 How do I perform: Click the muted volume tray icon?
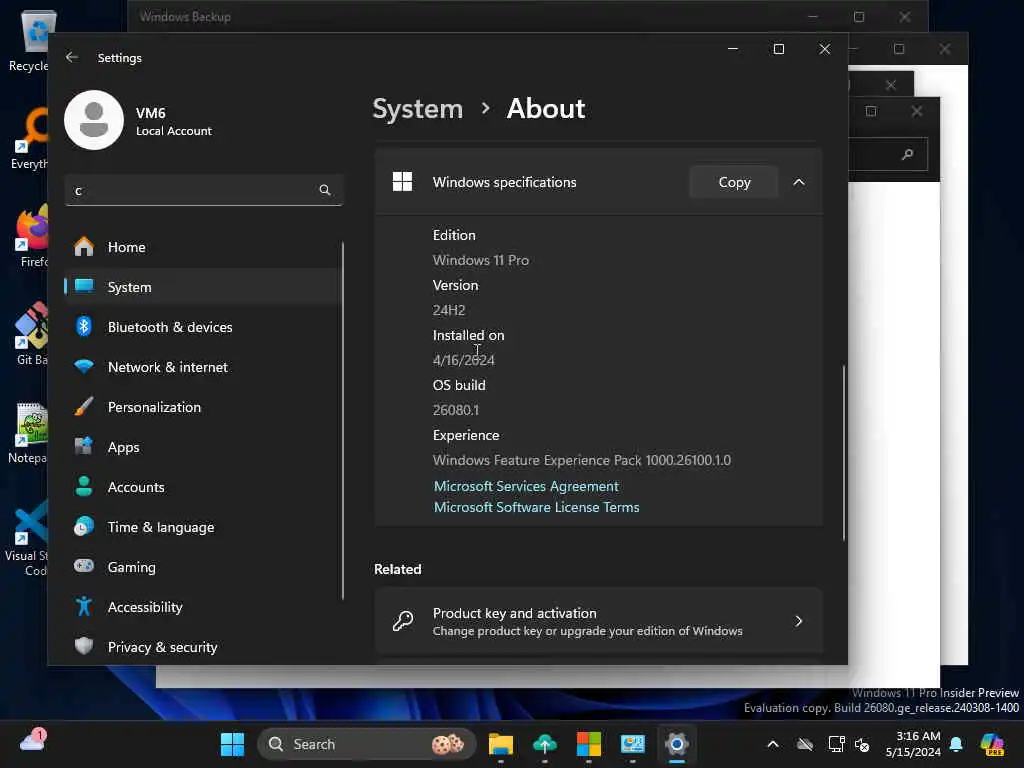click(862, 744)
